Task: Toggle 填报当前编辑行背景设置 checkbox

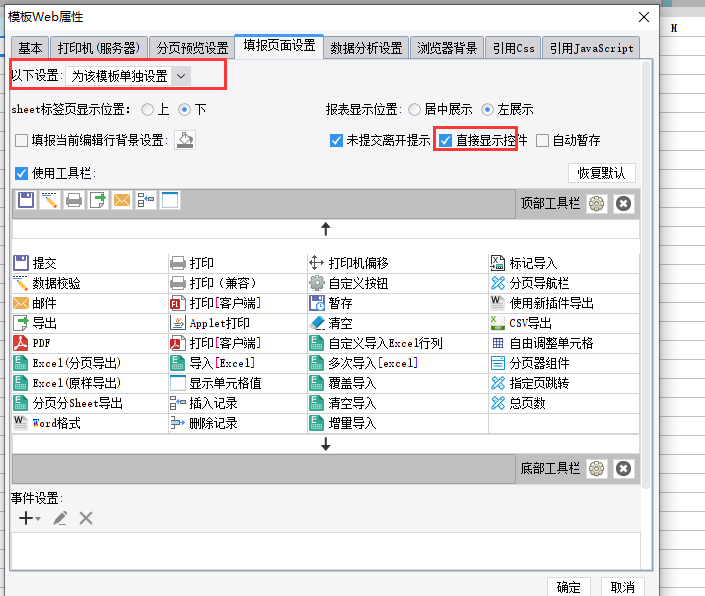Action: [21, 141]
